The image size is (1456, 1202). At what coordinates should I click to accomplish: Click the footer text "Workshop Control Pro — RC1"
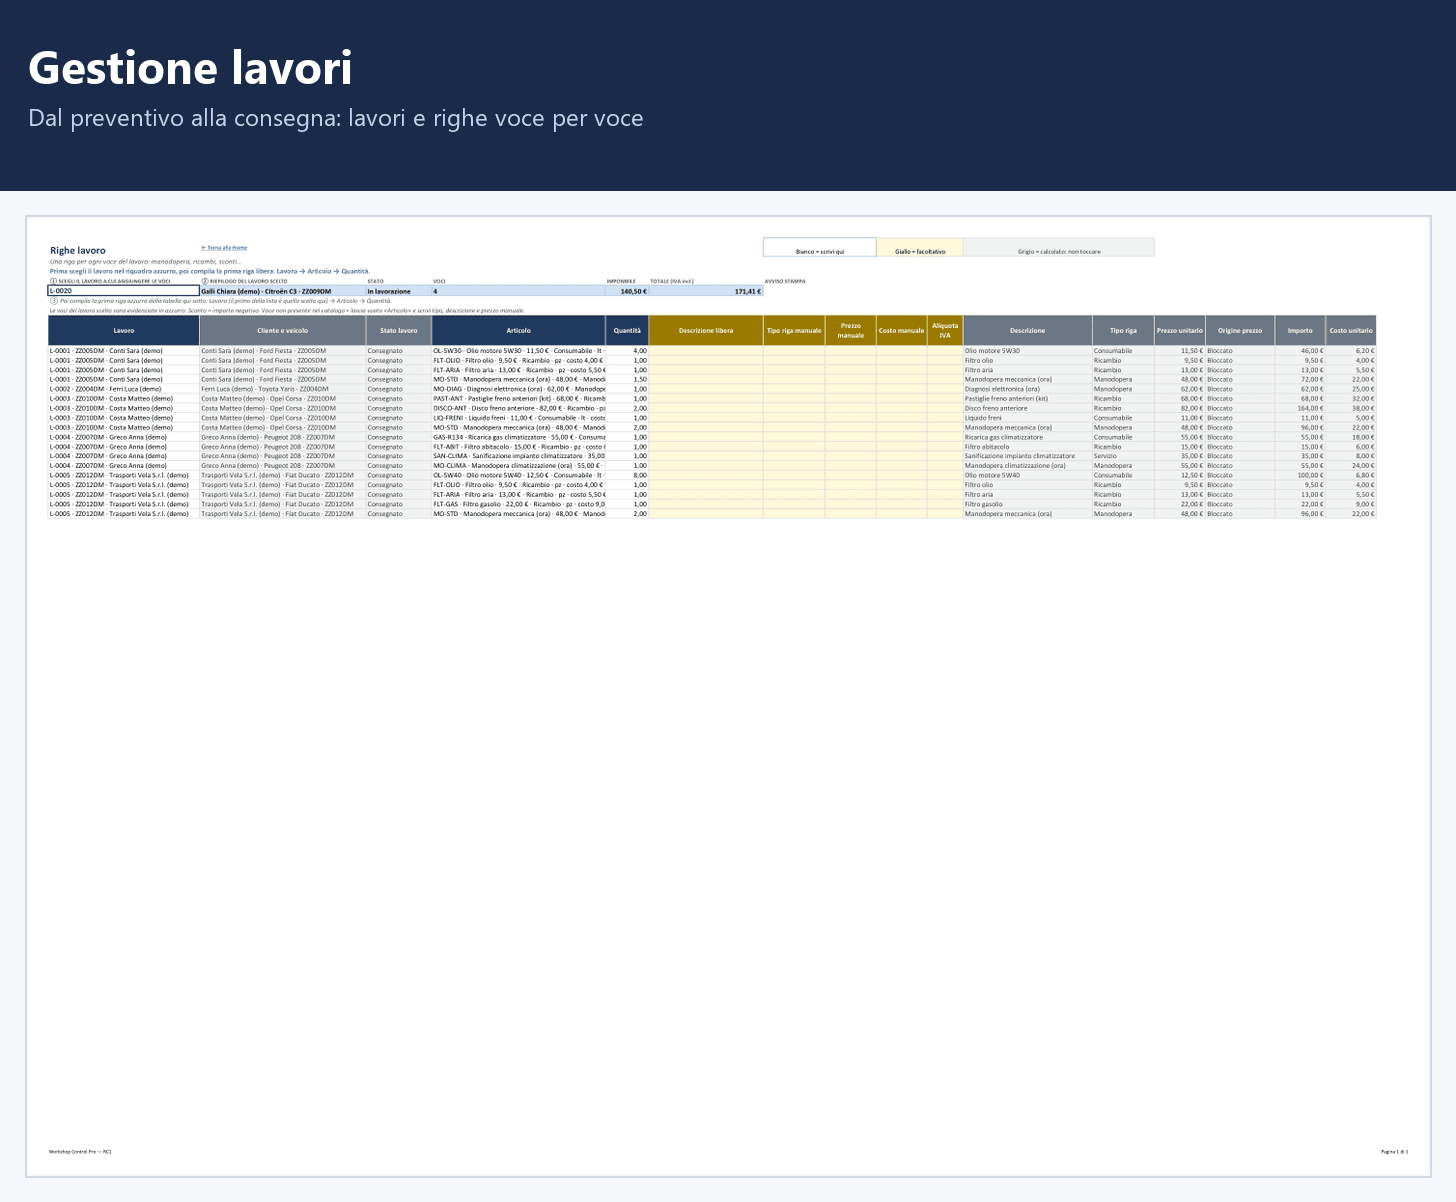(80, 1152)
